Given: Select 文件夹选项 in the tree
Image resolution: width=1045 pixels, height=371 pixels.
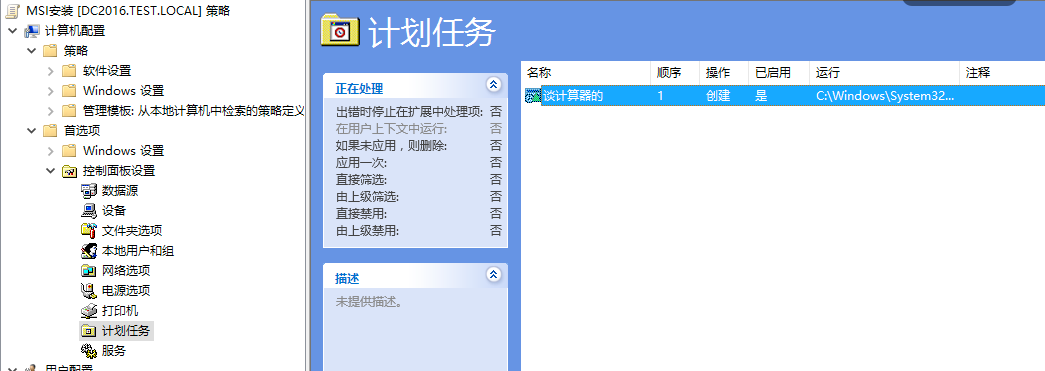Looking at the screenshot, I should (x=132, y=231).
